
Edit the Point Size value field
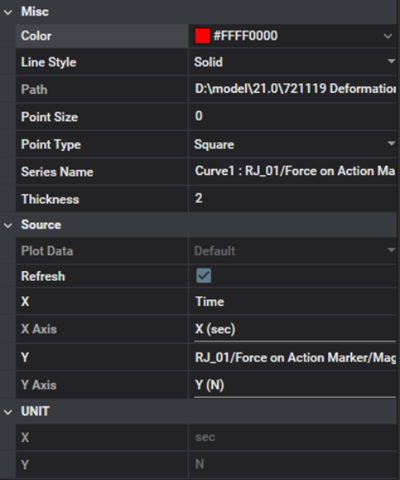coord(293,116)
